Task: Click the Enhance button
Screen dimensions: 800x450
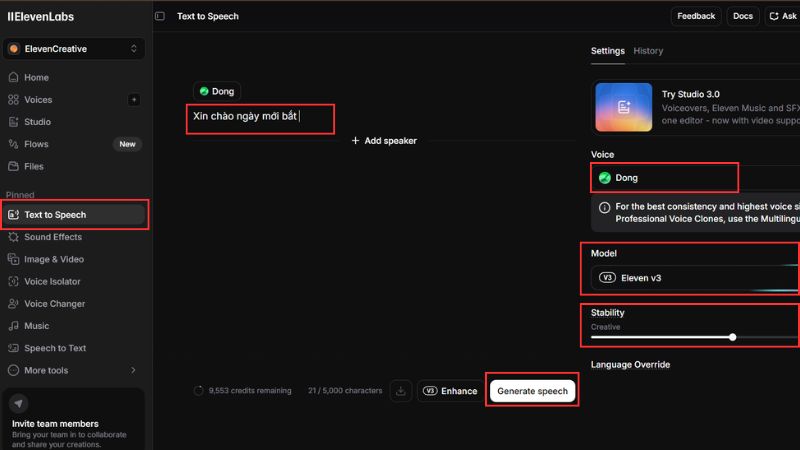Action: (x=450, y=391)
